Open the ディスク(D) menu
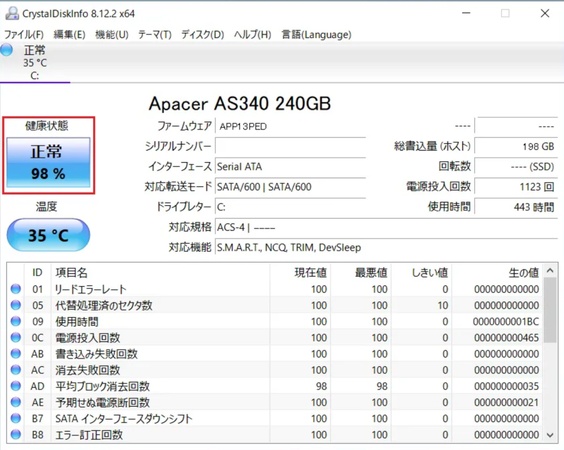The width and height of the screenshot is (564, 450). (x=203, y=35)
